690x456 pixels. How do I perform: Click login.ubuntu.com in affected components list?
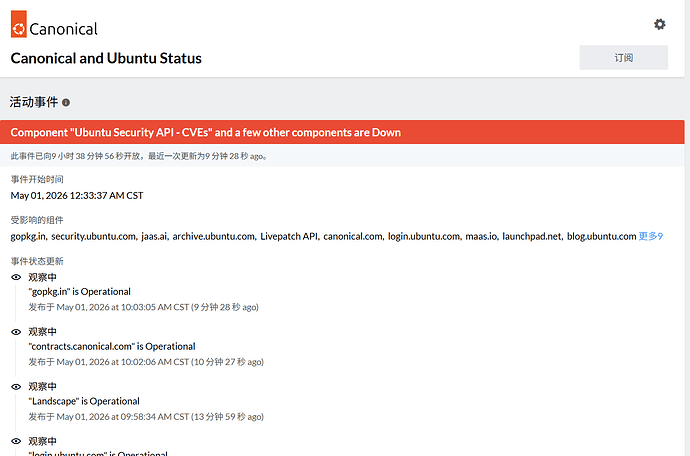point(424,237)
